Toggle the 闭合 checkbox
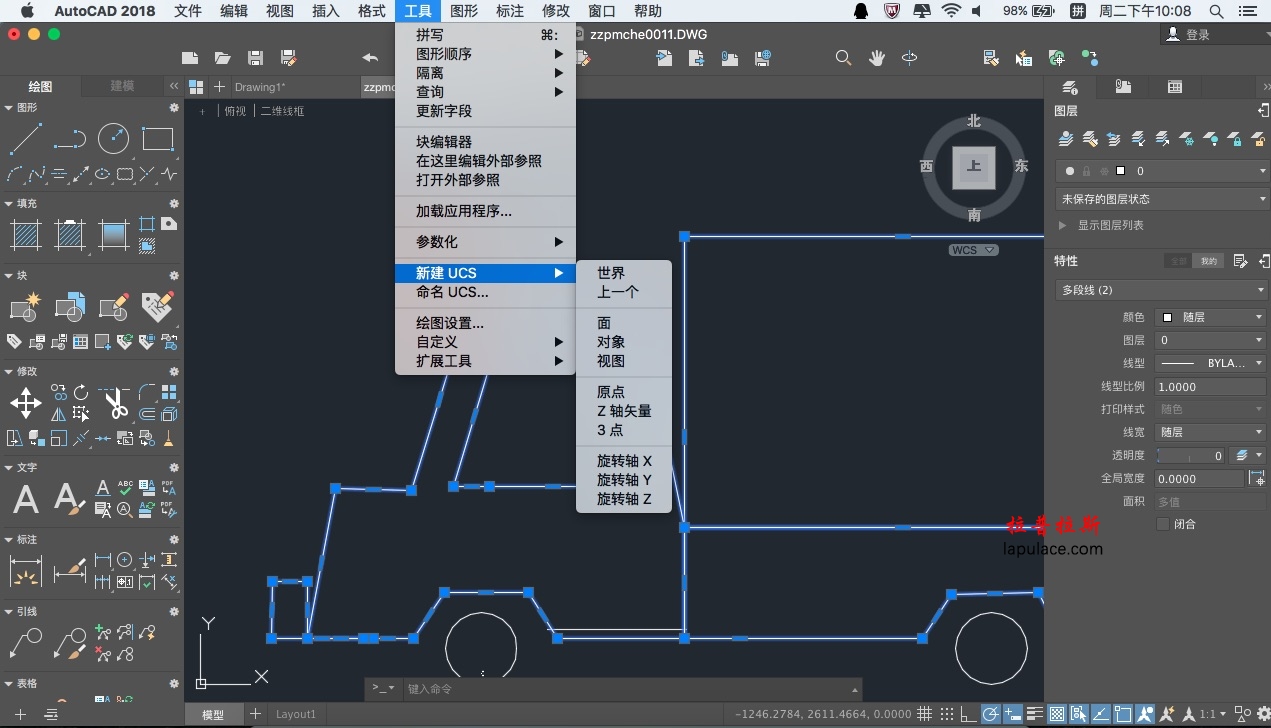 pos(1162,524)
